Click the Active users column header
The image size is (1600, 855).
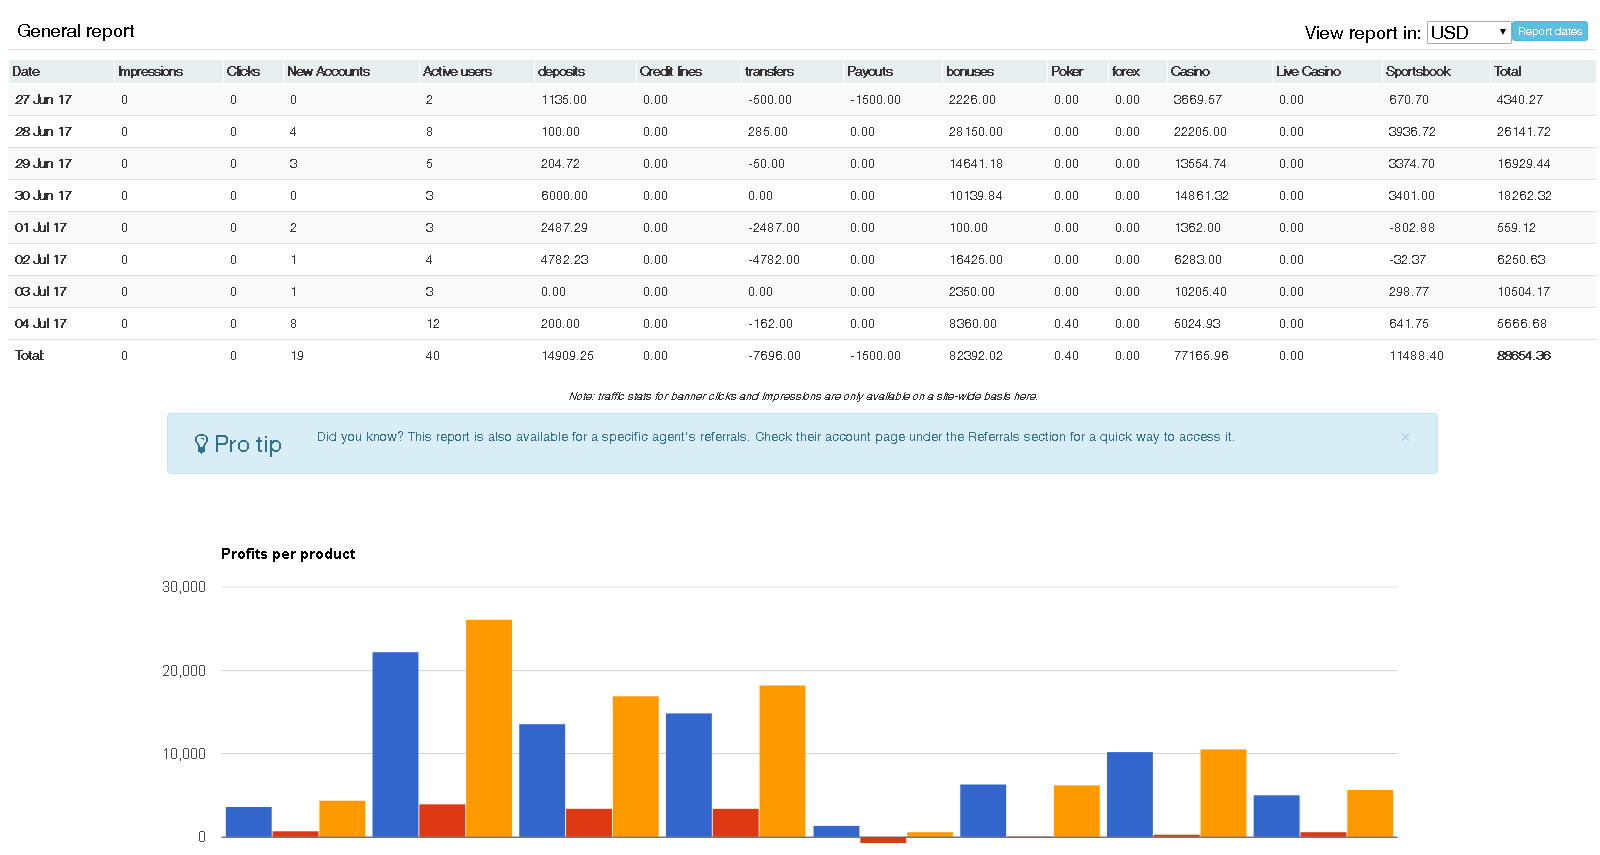457,71
